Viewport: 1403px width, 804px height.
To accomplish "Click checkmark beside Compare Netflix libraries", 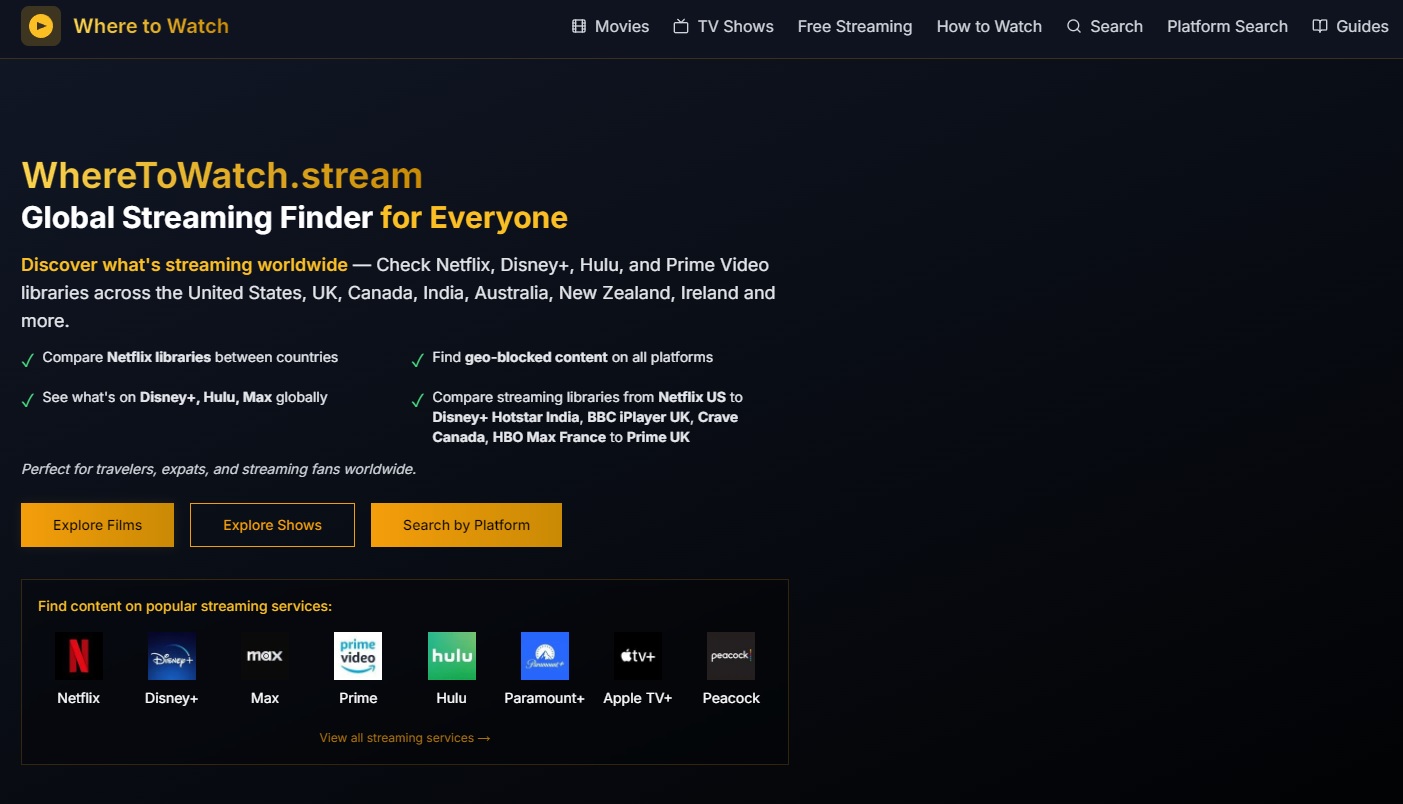I will pos(28,360).
